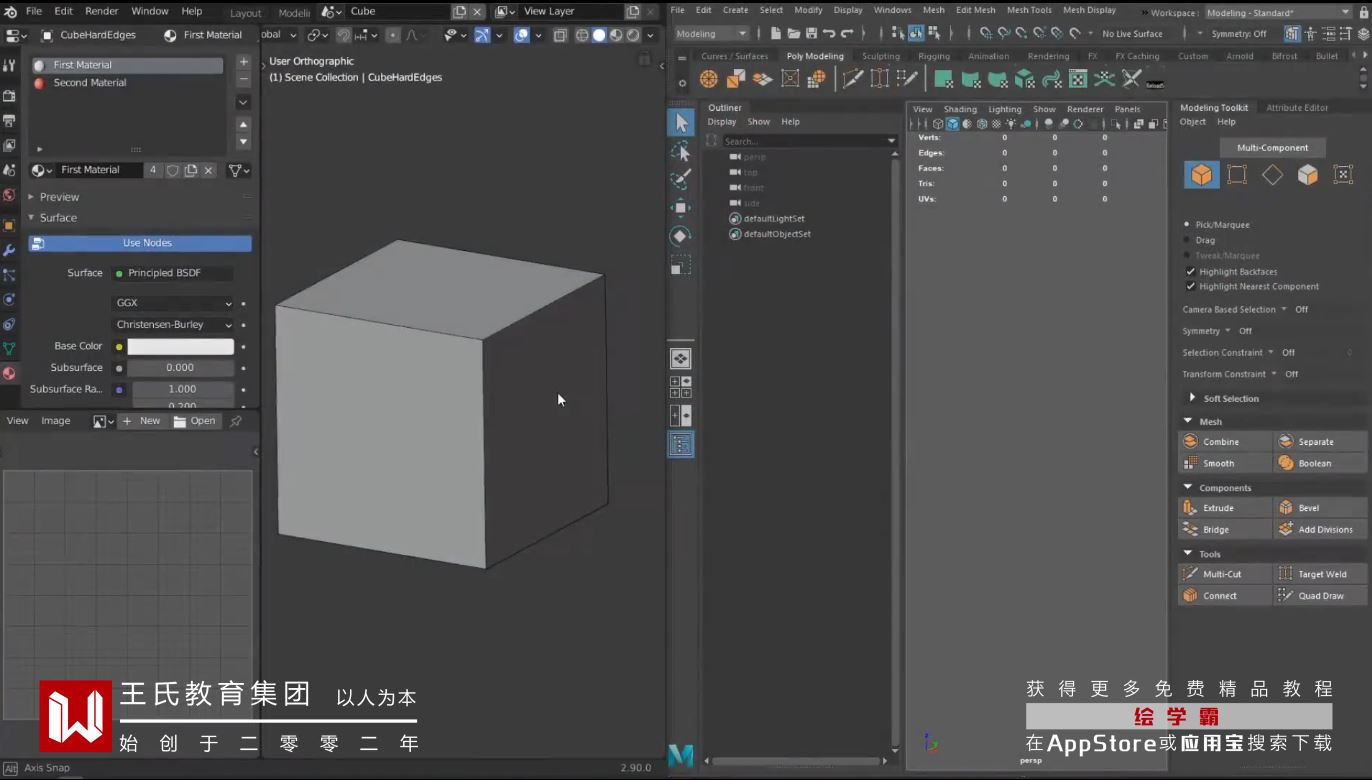Adjust the Subsurface value field
This screenshot has width=1372, height=780.
(x=180, y=368)
